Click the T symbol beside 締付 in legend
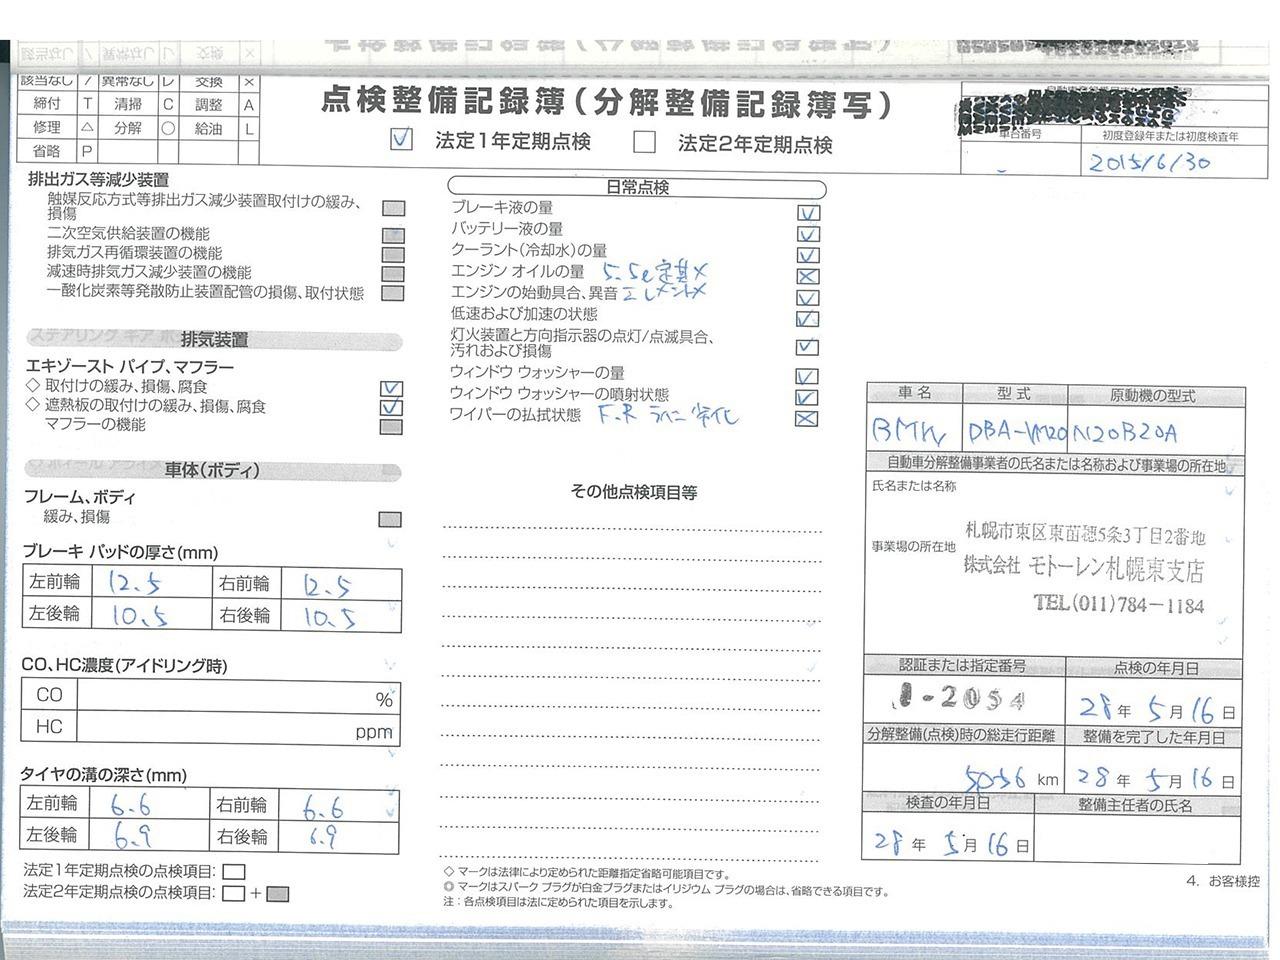 (x=88, y=104)
